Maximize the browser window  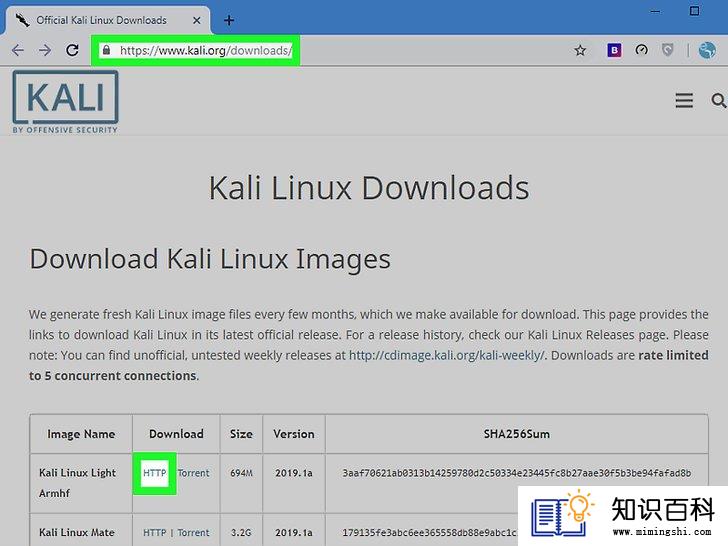695,11
